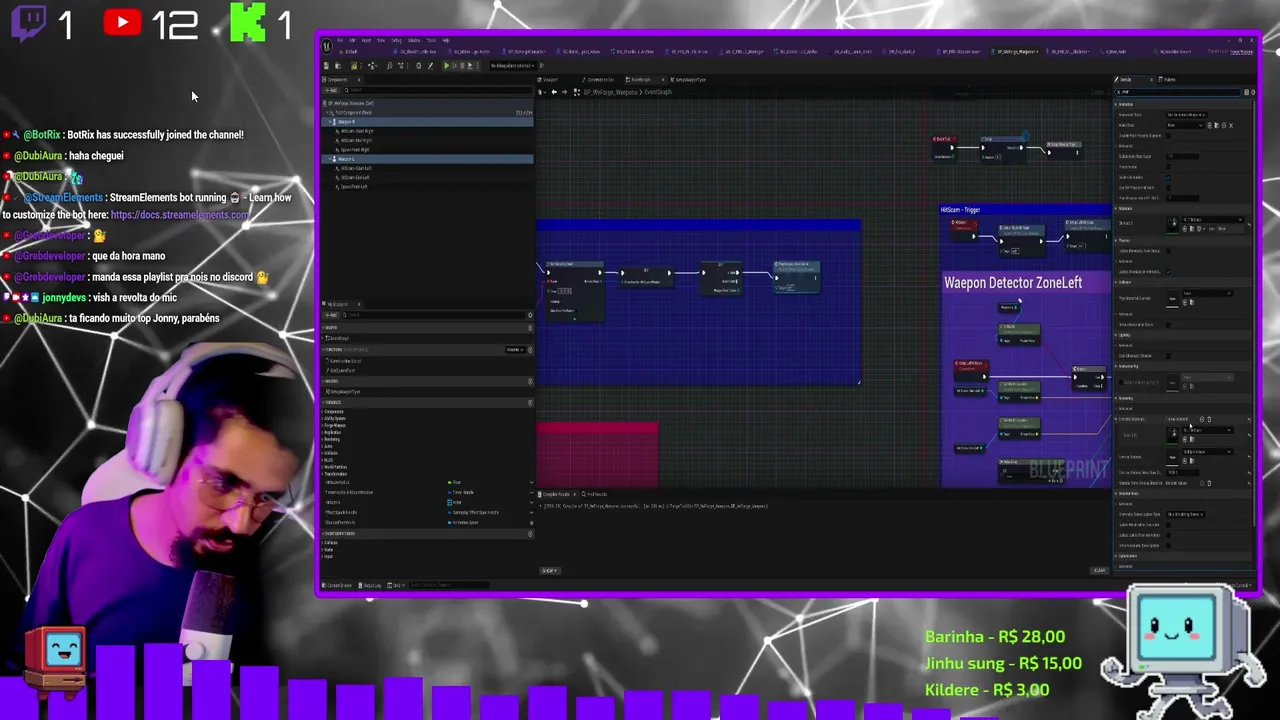Click the Stop simulation toolbar icon
Viewport: 1280px width, 720px height.
point(462,65)
